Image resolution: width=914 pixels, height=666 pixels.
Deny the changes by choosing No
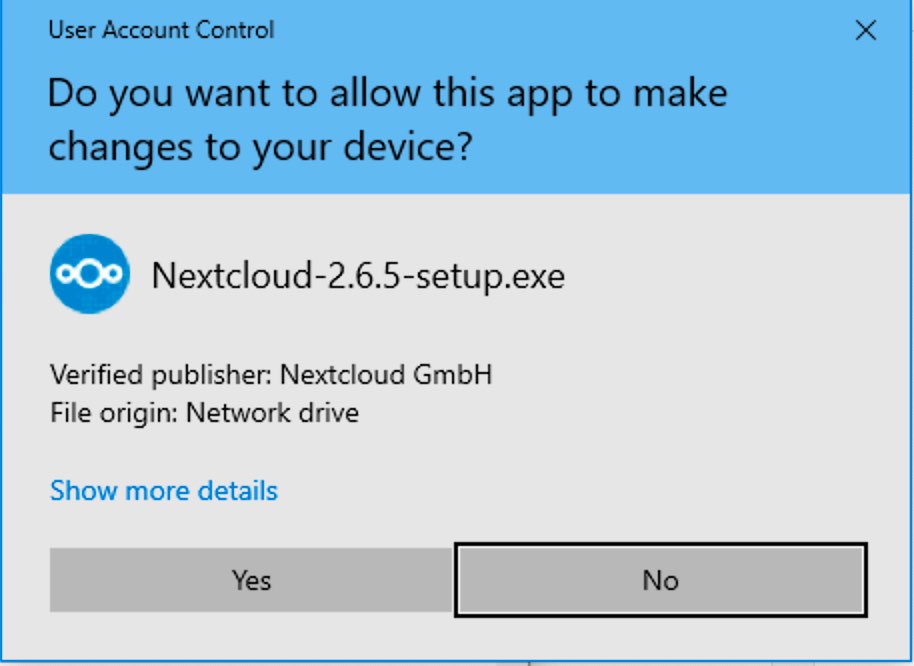[660, 580]
